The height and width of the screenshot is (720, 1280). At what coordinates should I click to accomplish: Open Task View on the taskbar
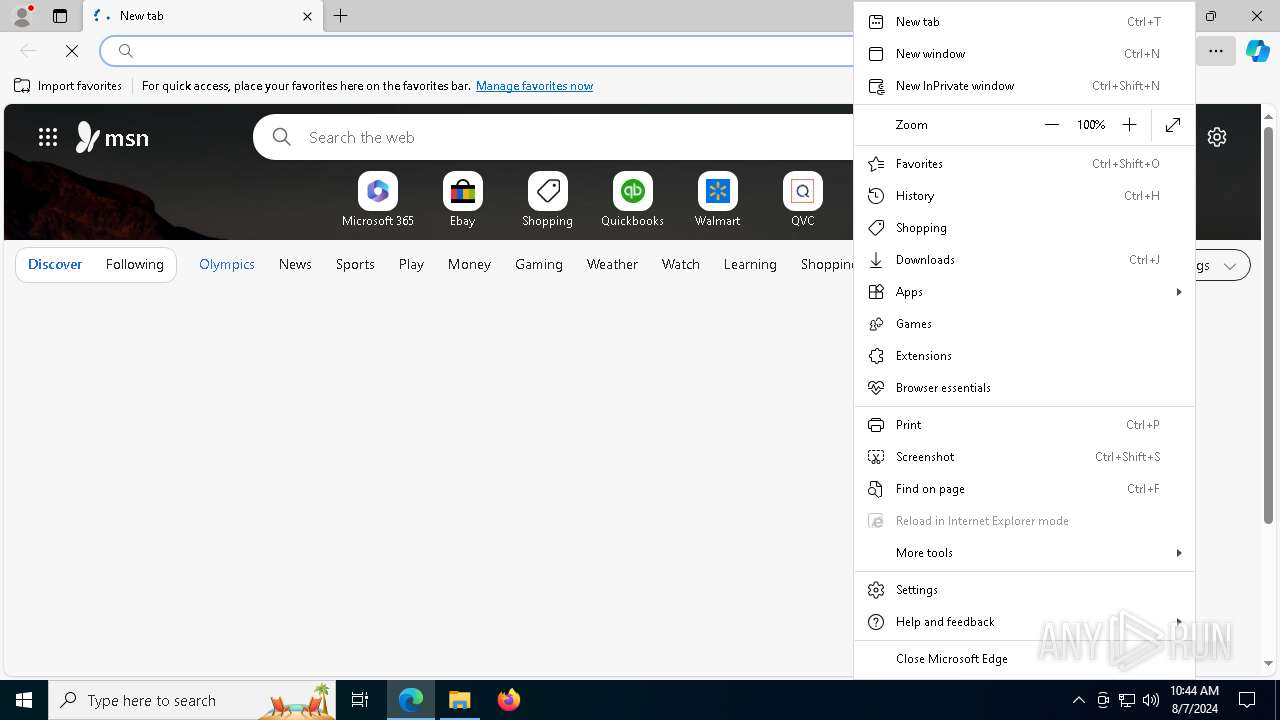pos(360,700)
